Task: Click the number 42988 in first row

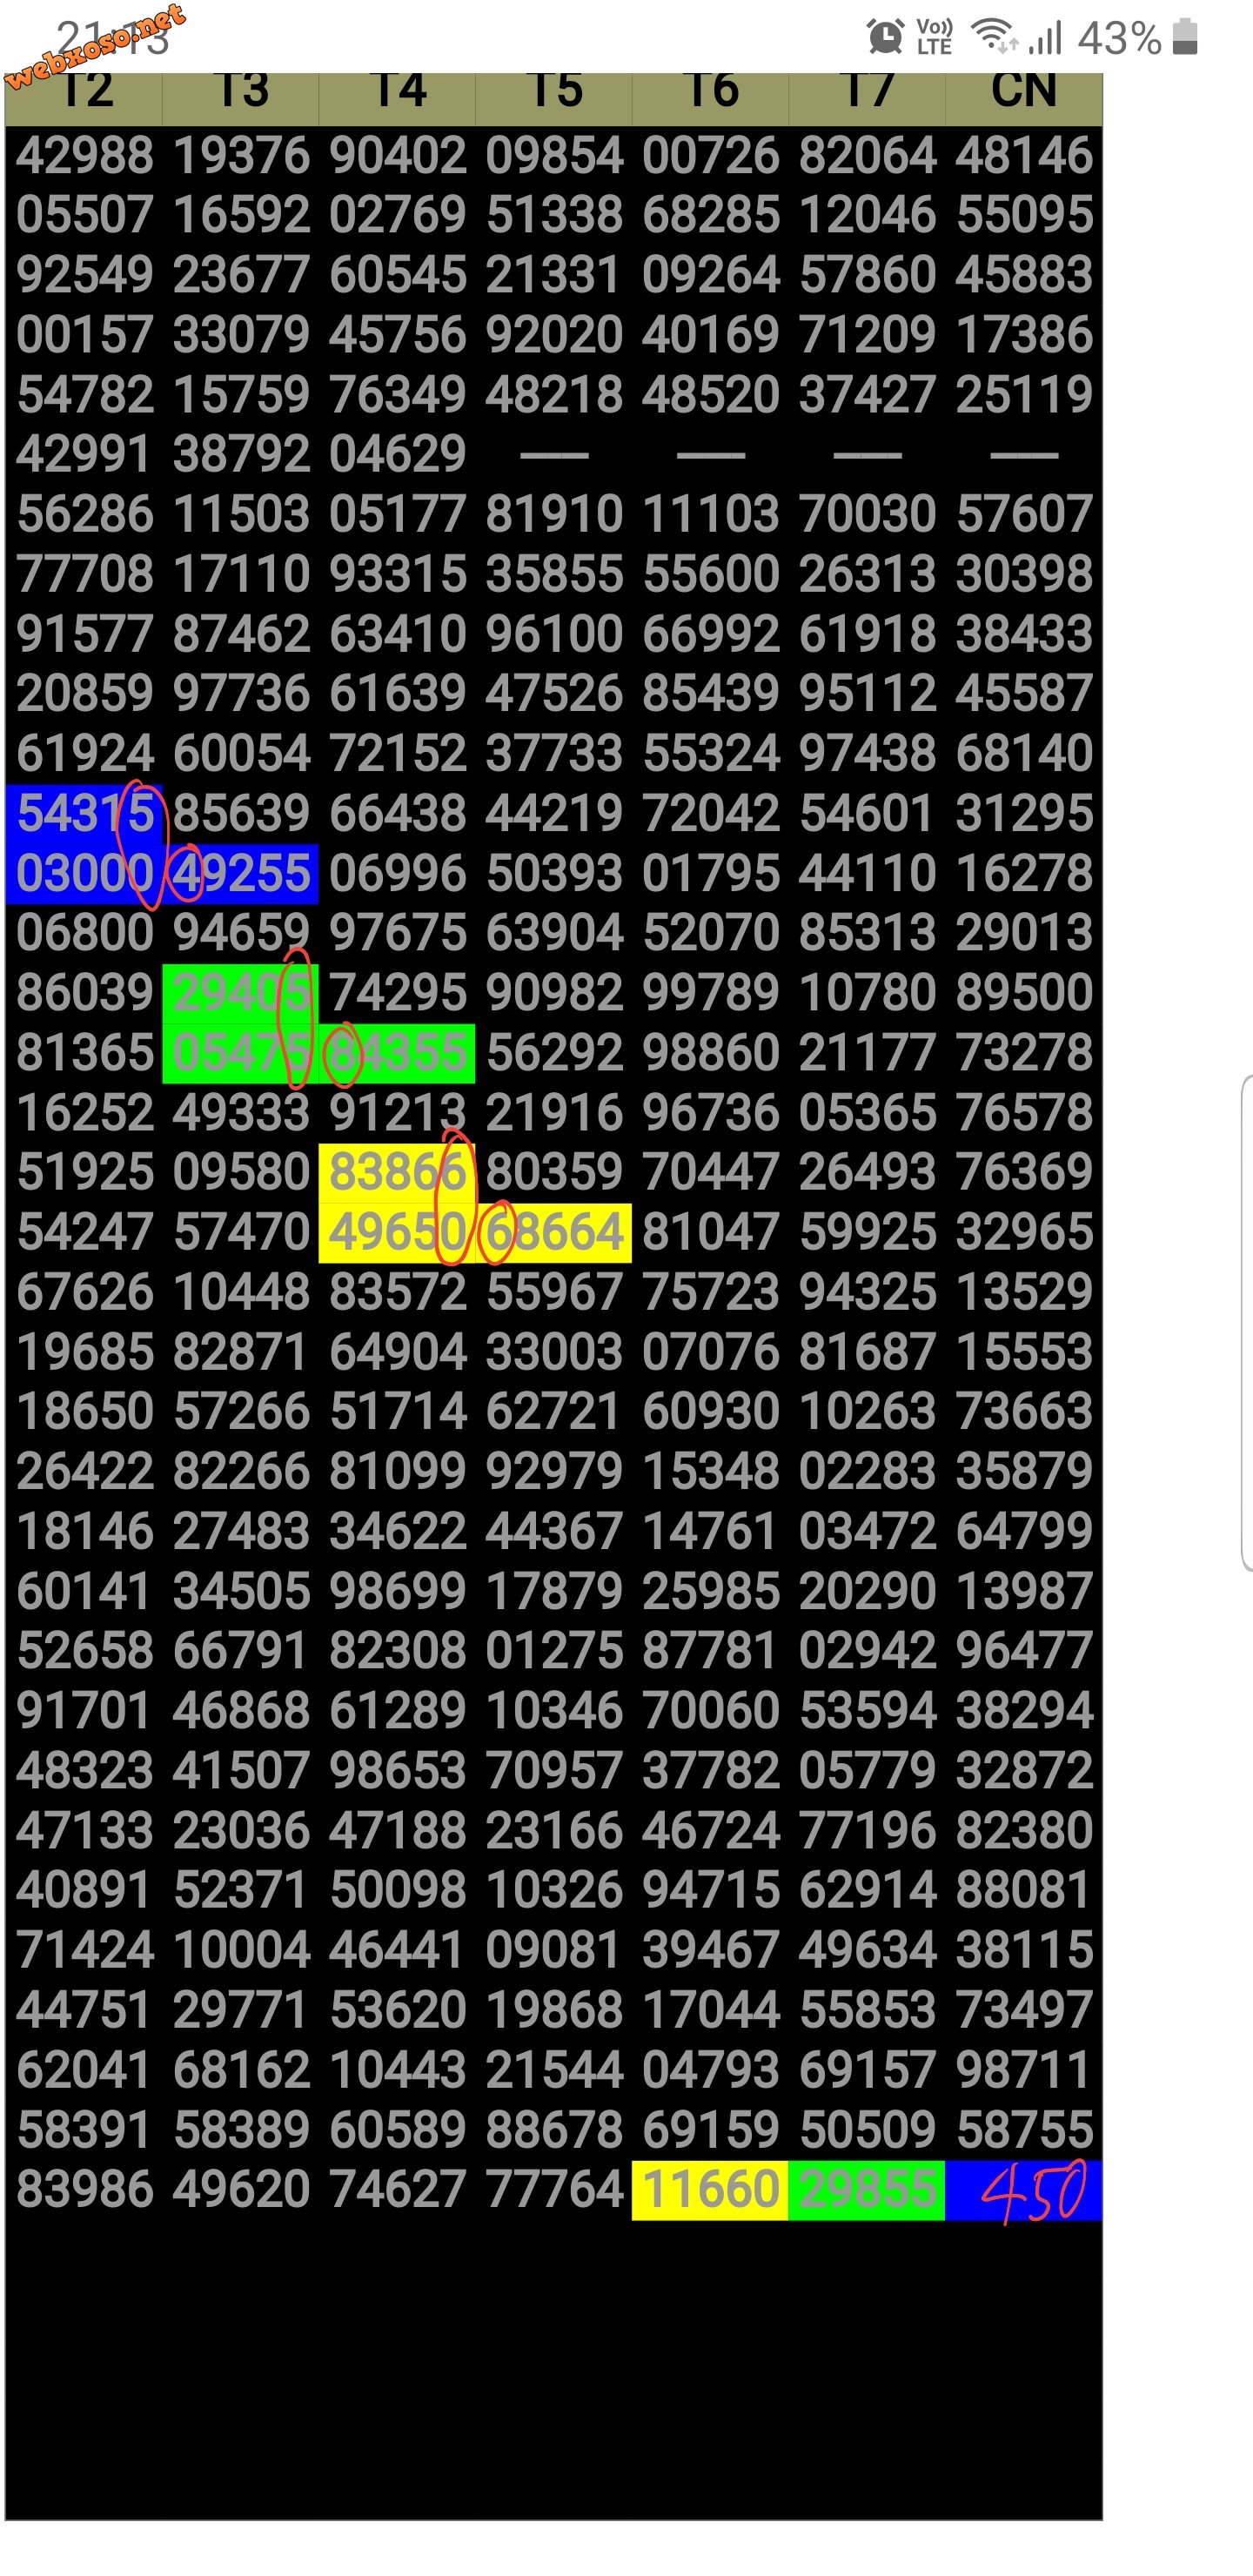Action: pyautogui.click(x=84, y=156)
